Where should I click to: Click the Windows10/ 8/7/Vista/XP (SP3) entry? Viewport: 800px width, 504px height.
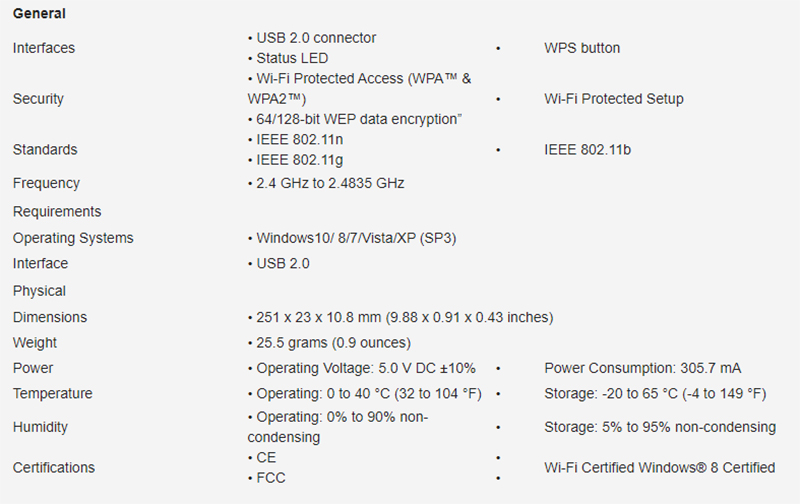357,238
